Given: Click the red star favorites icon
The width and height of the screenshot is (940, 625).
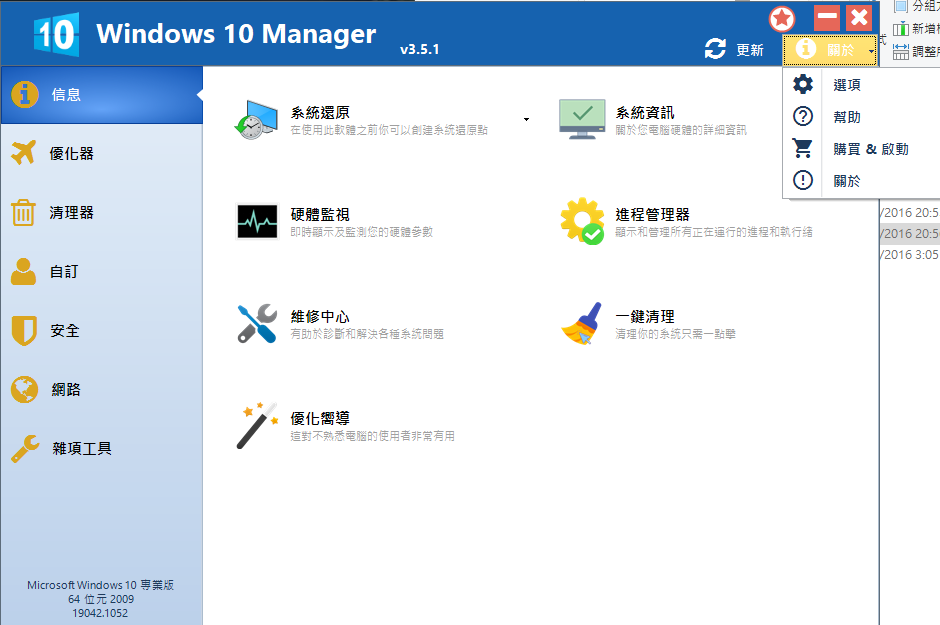Looking at the screenshot, I should (x=783, y=19).
